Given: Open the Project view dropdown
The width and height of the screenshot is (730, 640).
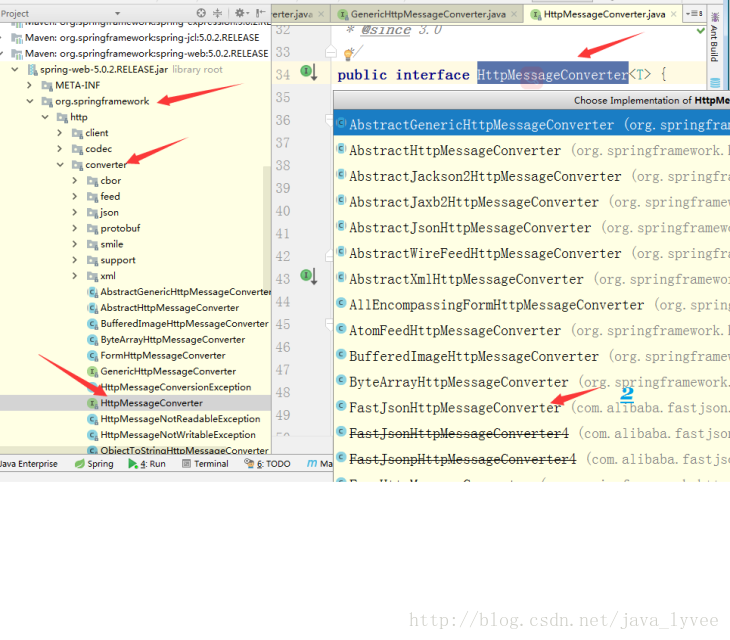Looking at the screenshot, I should click(x=118, y=13).
